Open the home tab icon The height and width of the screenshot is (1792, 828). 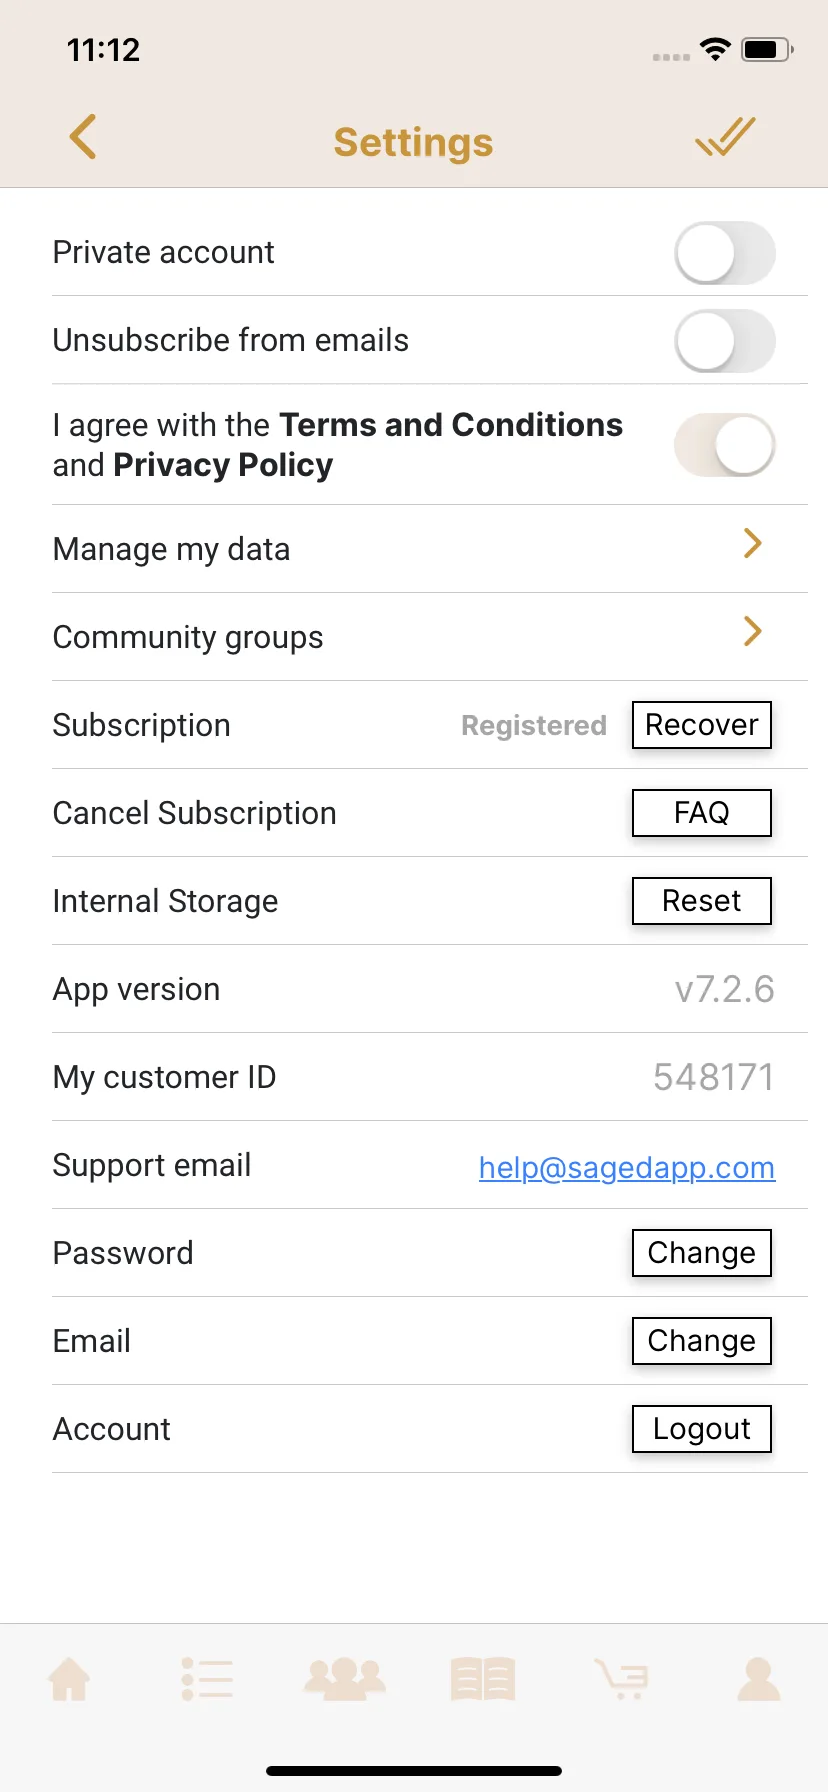coord(70,1679)
